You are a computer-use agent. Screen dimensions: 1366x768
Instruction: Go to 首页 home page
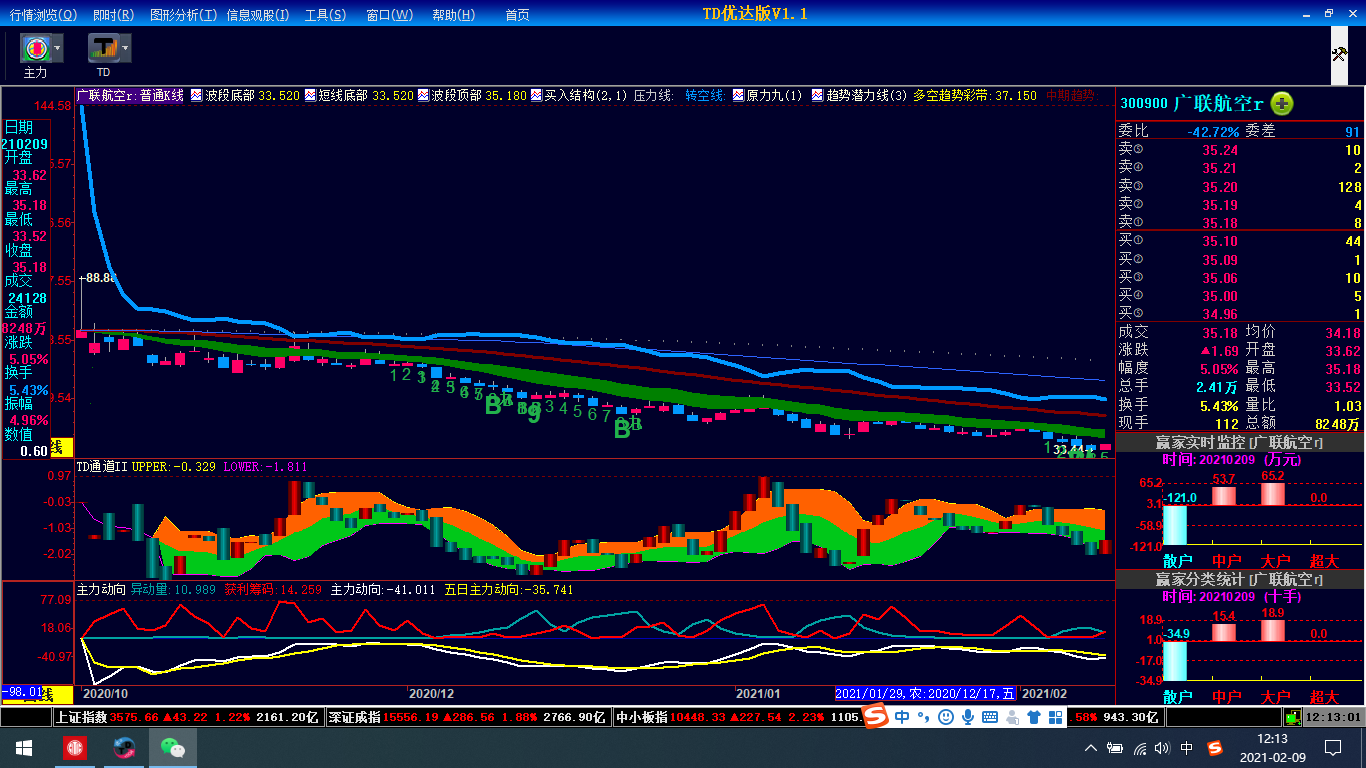coord(517,15)
